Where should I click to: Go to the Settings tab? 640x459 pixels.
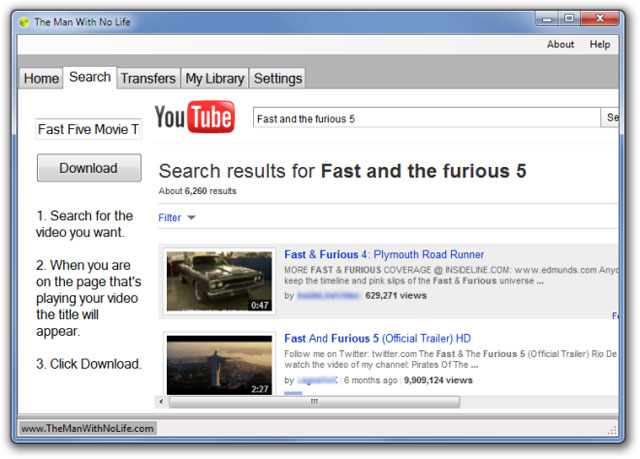pos(278,78)
